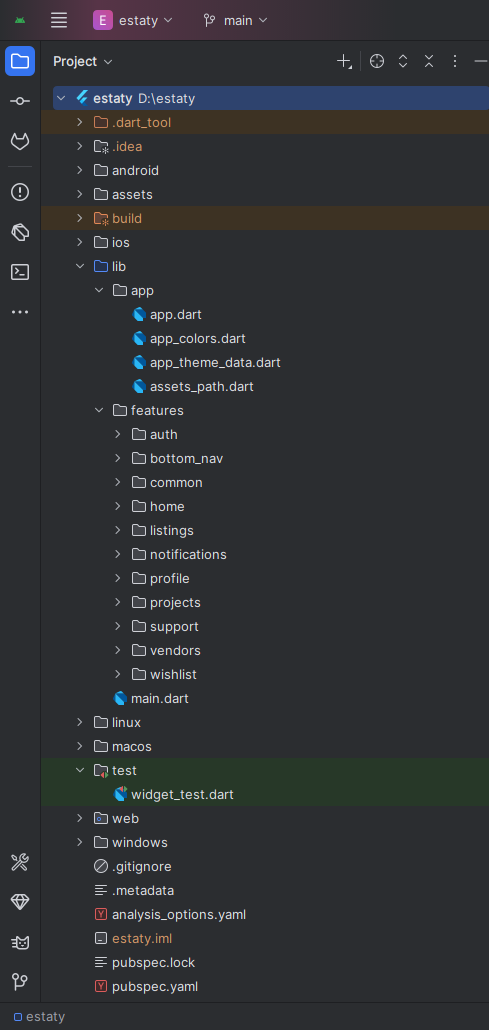Open the Logcat tool window

(20, 943)
